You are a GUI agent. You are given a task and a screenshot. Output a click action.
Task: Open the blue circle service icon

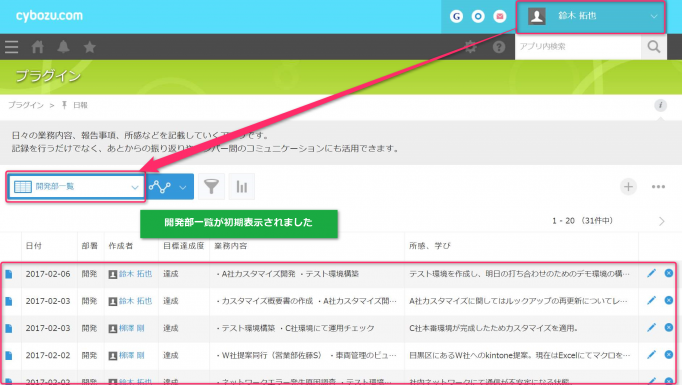(x=478, y=17)
